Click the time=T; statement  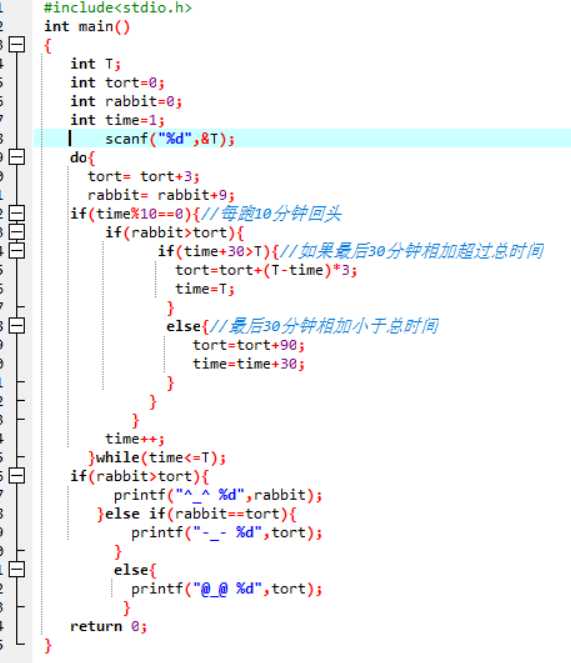point(205,289)
